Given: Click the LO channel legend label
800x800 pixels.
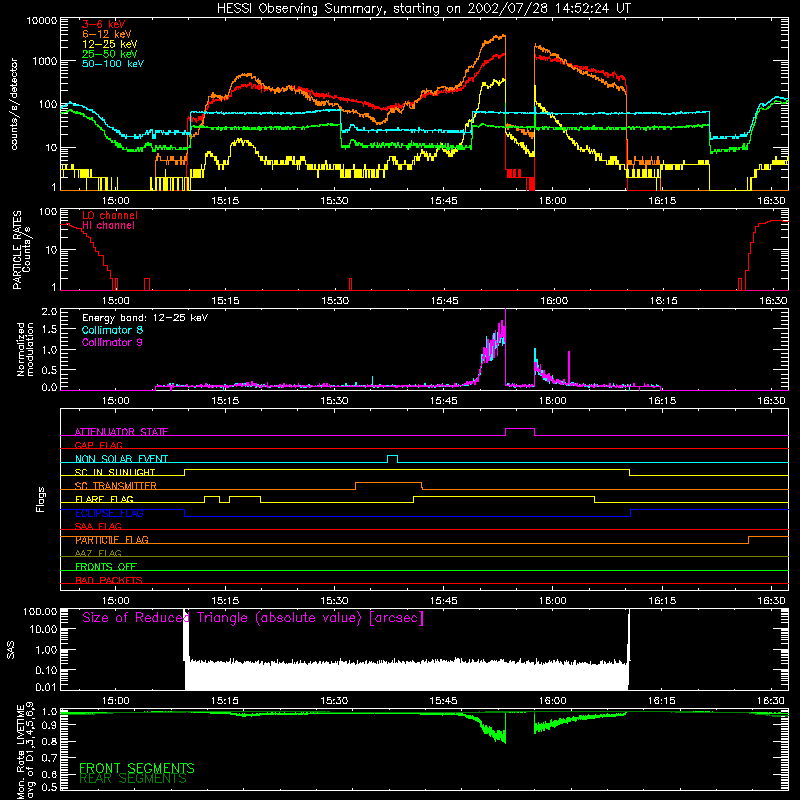Looking at the screenshot, I should (x=110, y=215).
